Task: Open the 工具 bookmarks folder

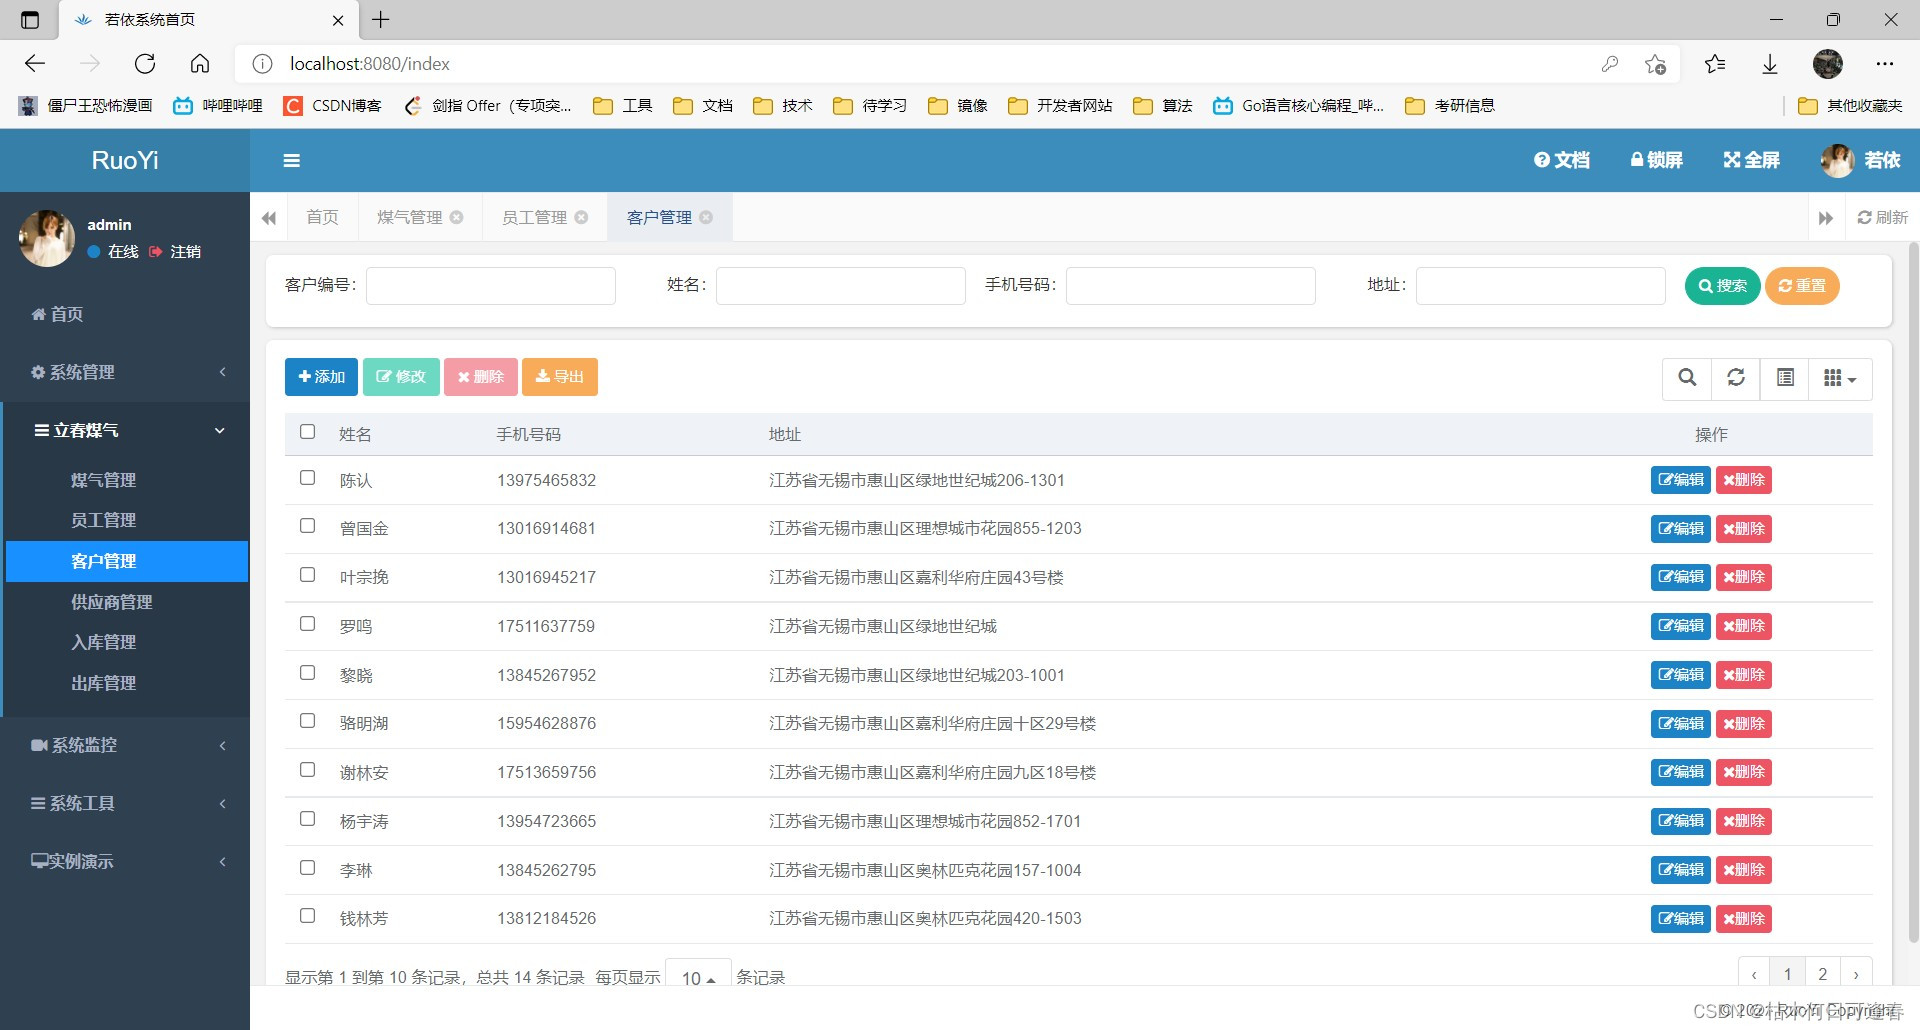Action: [x=622, y=106]
